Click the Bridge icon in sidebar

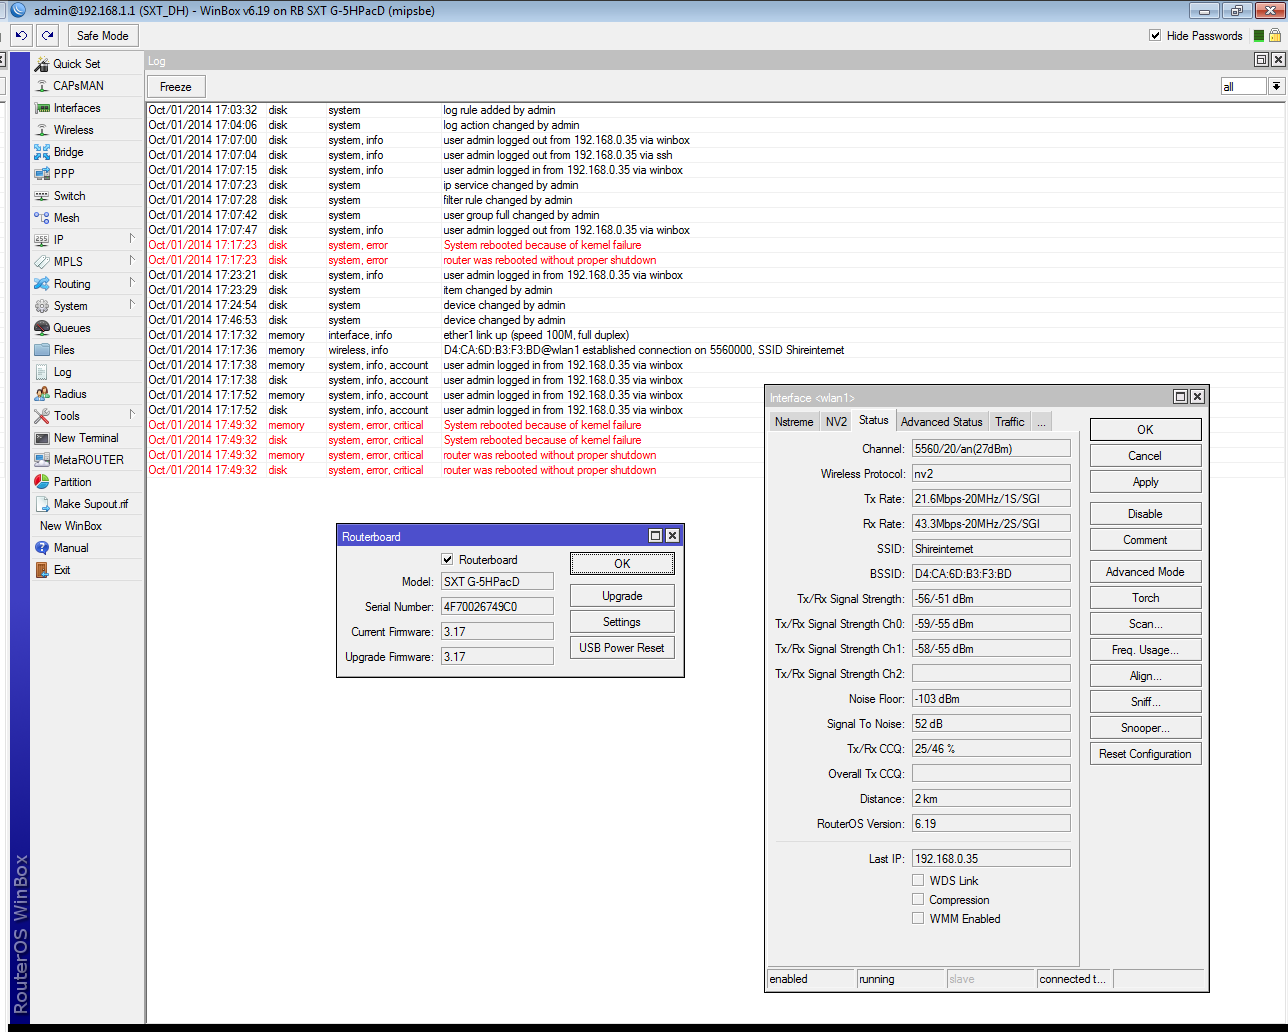click(x=42, y=152)
